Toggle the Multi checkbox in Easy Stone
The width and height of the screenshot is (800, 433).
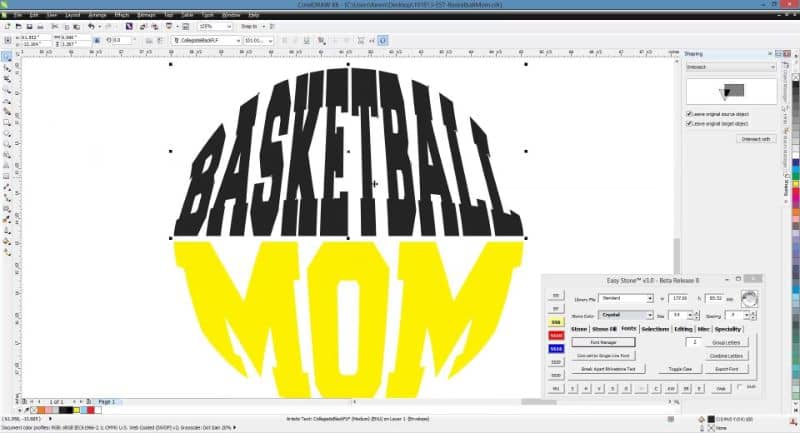pos(740,388)
